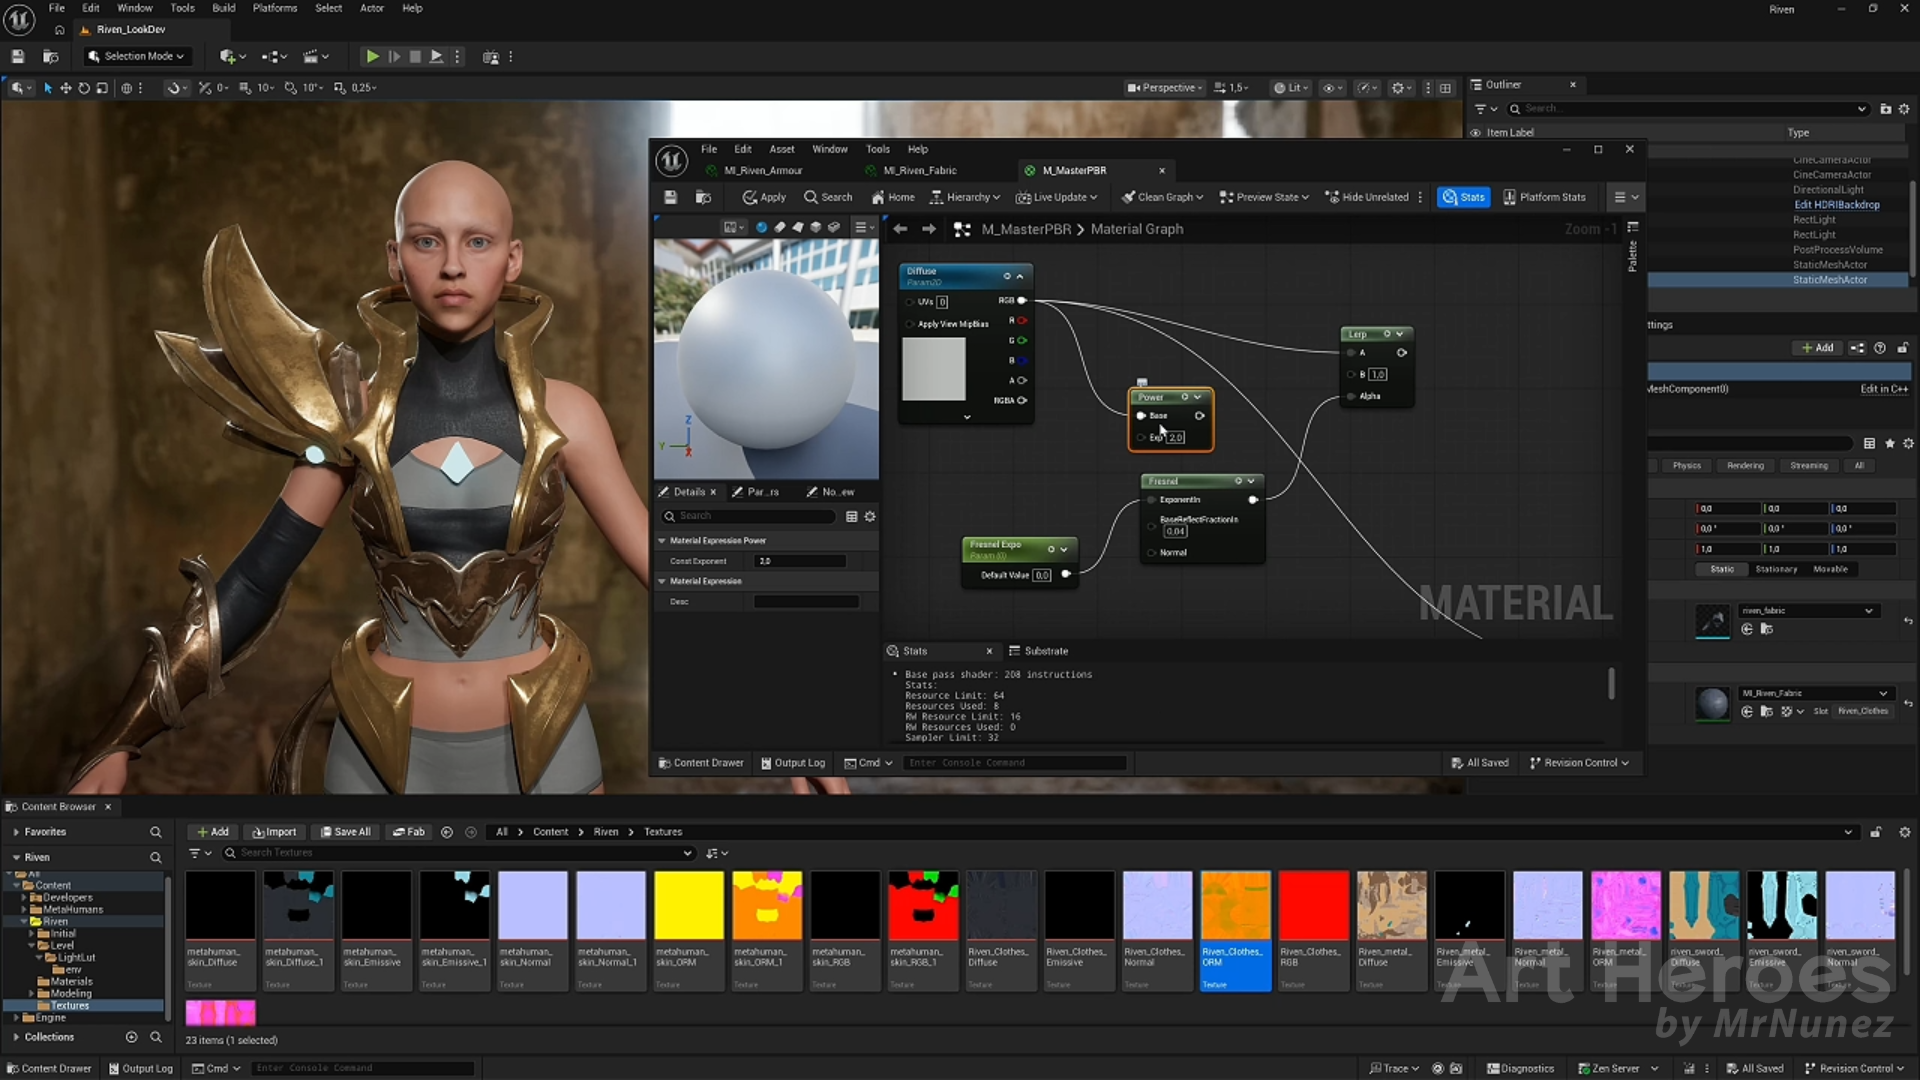Viewport: 1920px width, 1080px height.
Task: Open the Clean Graph dropdown
Action: coord(1162,198)
